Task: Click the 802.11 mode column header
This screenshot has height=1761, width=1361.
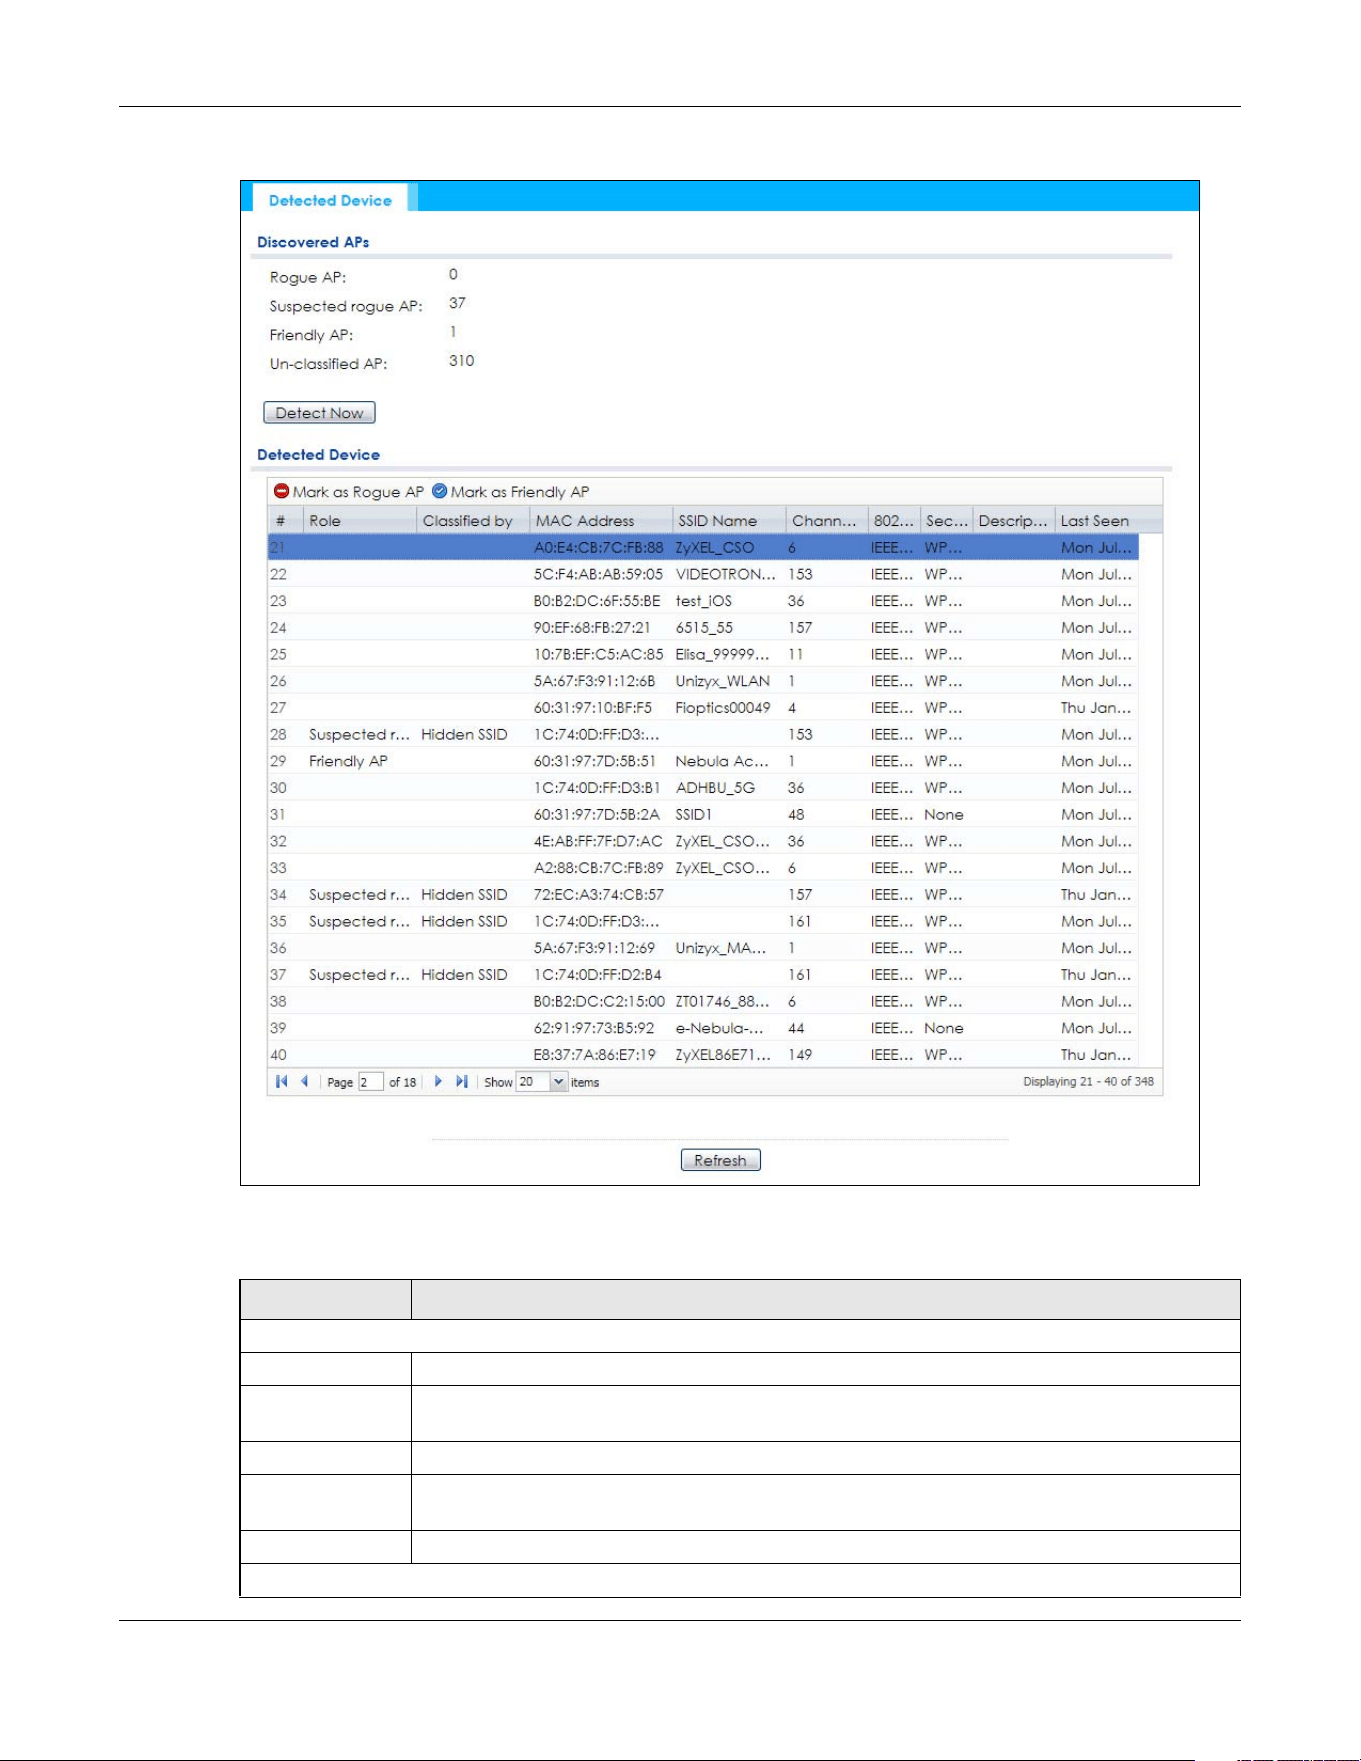Action: (x=894, y=520)
